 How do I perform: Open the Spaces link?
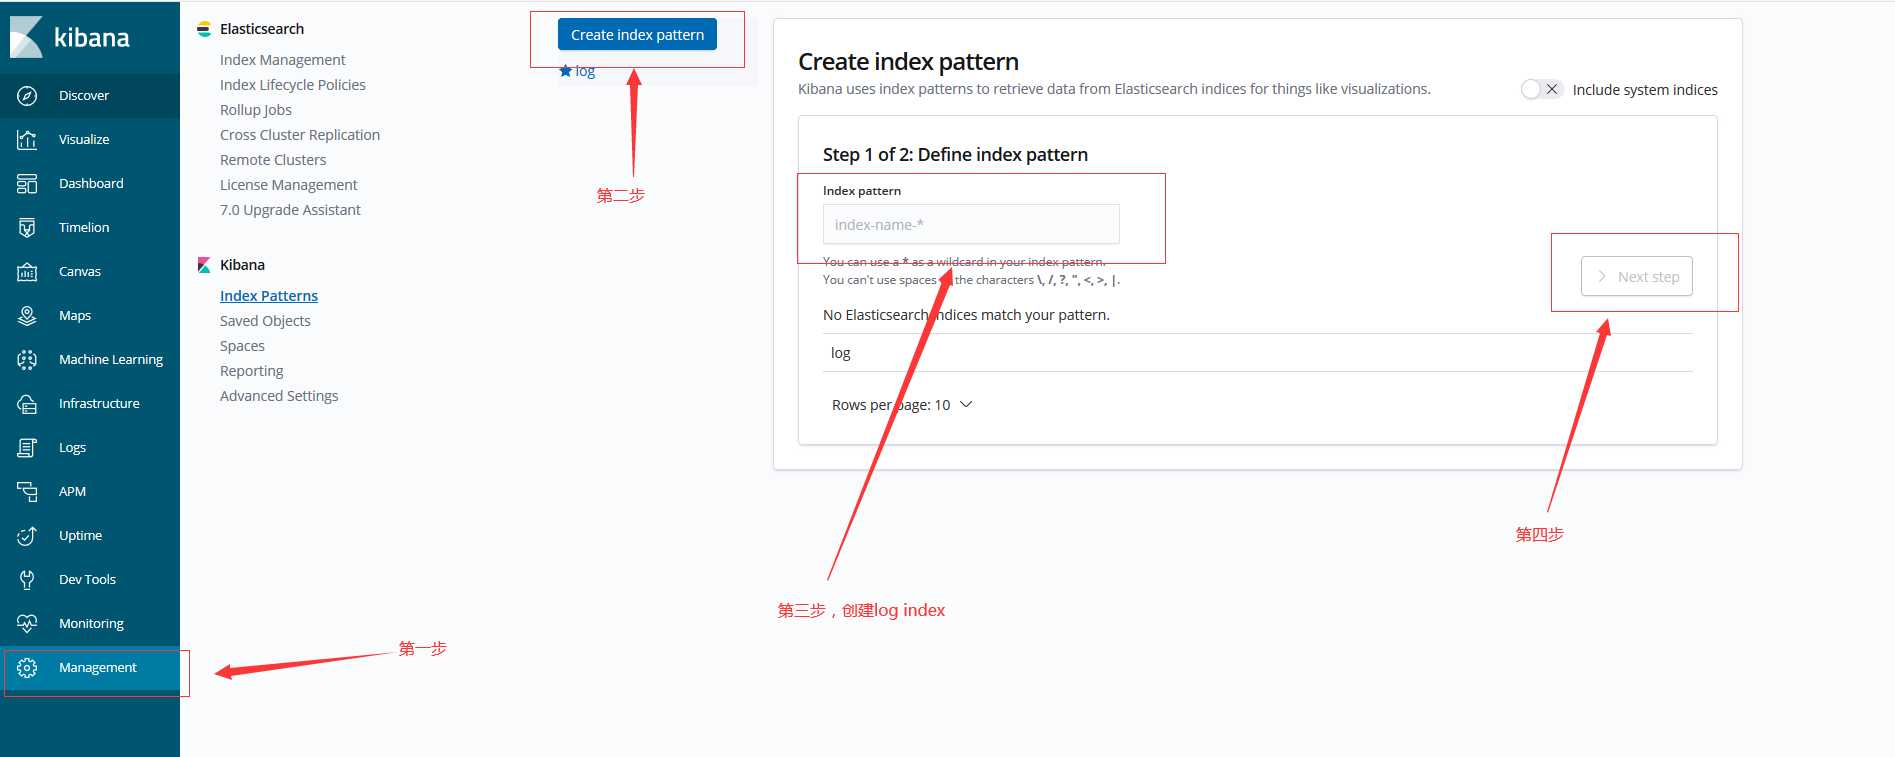pyautogui.click(x=242, y=346)
